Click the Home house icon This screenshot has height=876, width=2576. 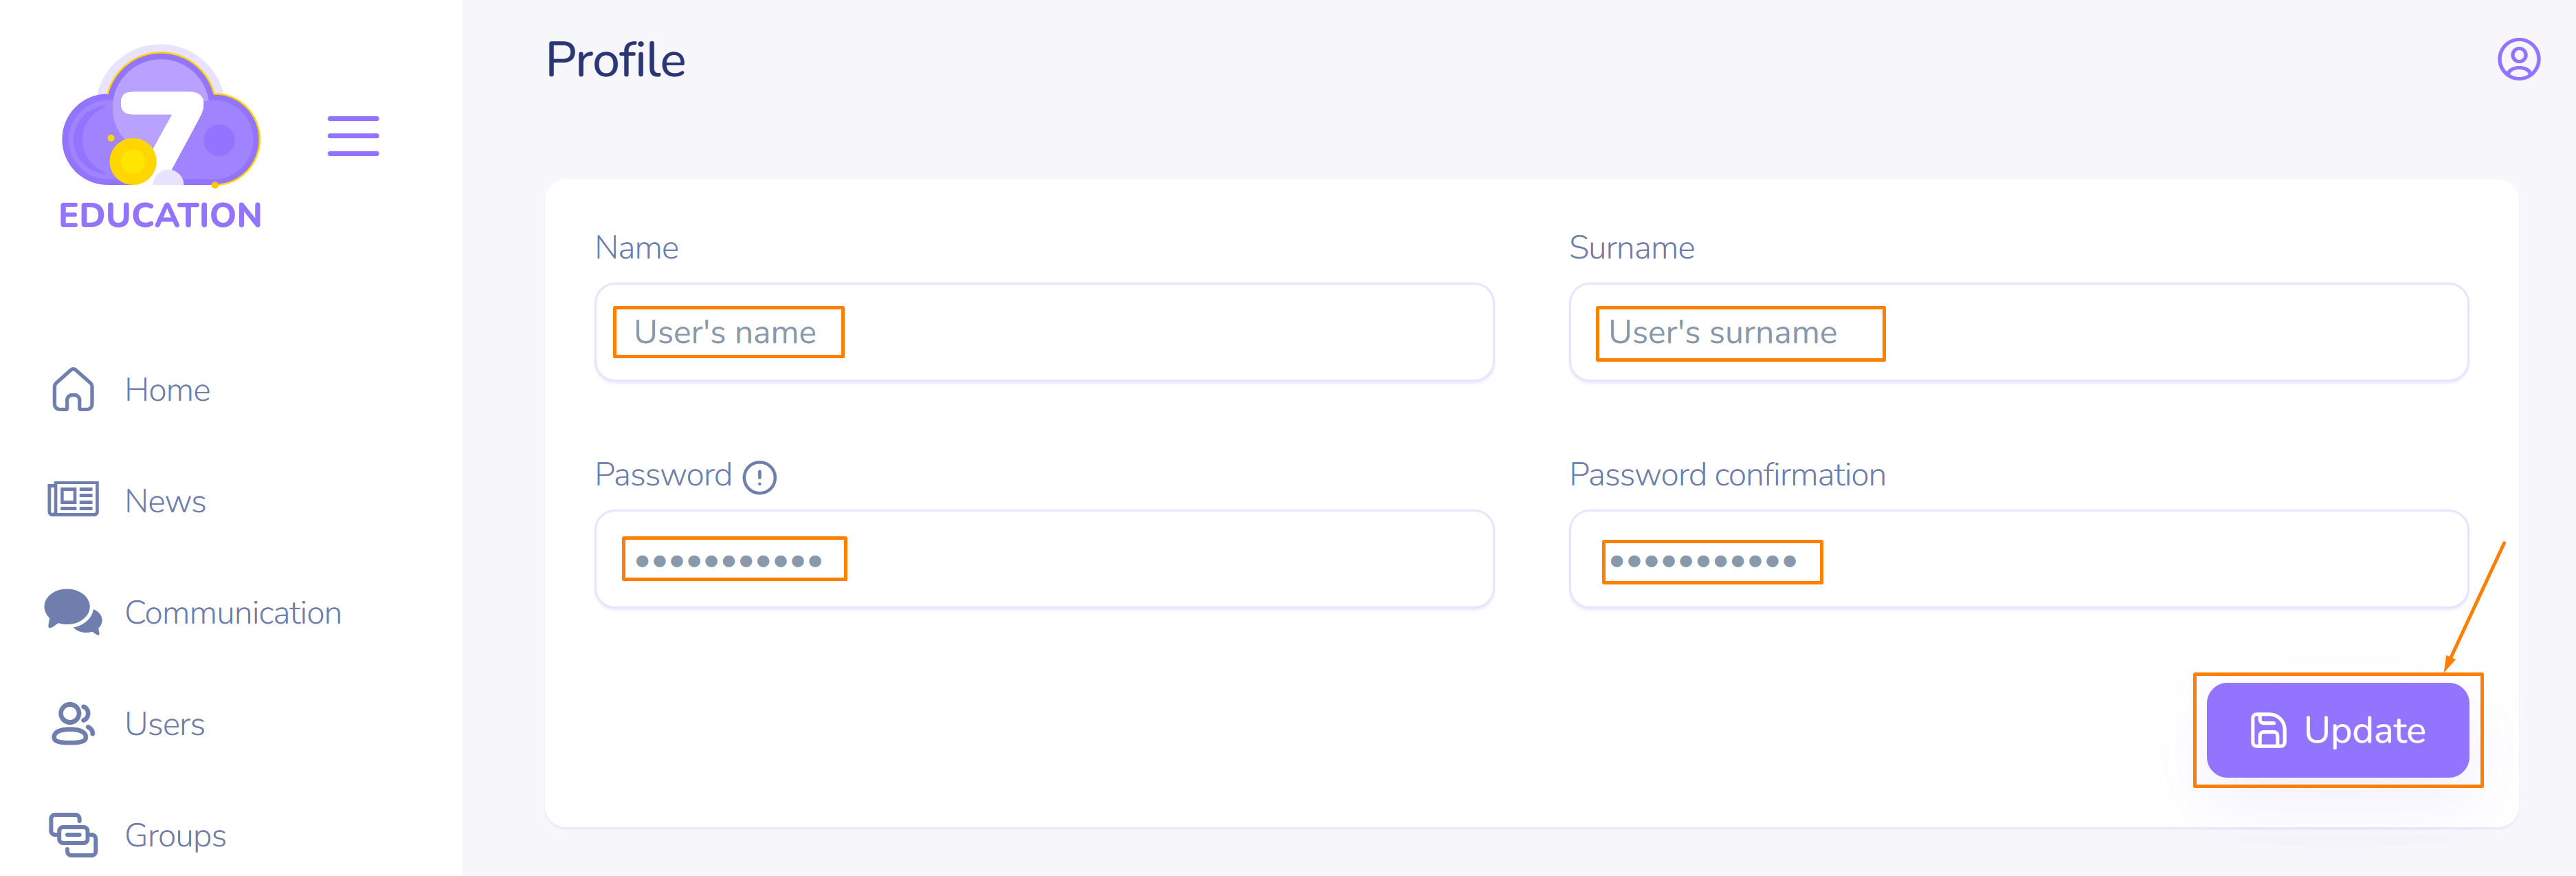[73, 390]
